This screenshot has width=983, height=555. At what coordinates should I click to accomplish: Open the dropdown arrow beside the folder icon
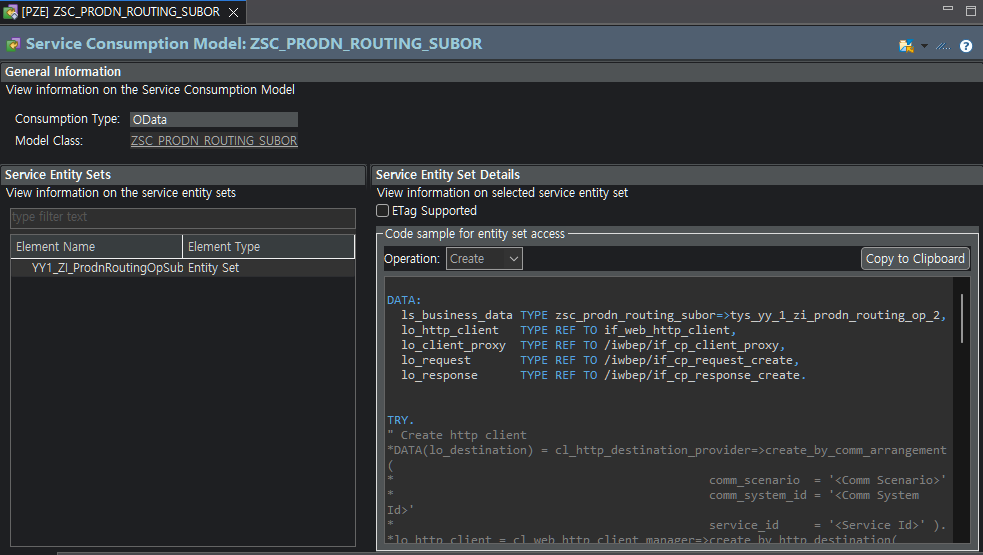tap(924, 46)
